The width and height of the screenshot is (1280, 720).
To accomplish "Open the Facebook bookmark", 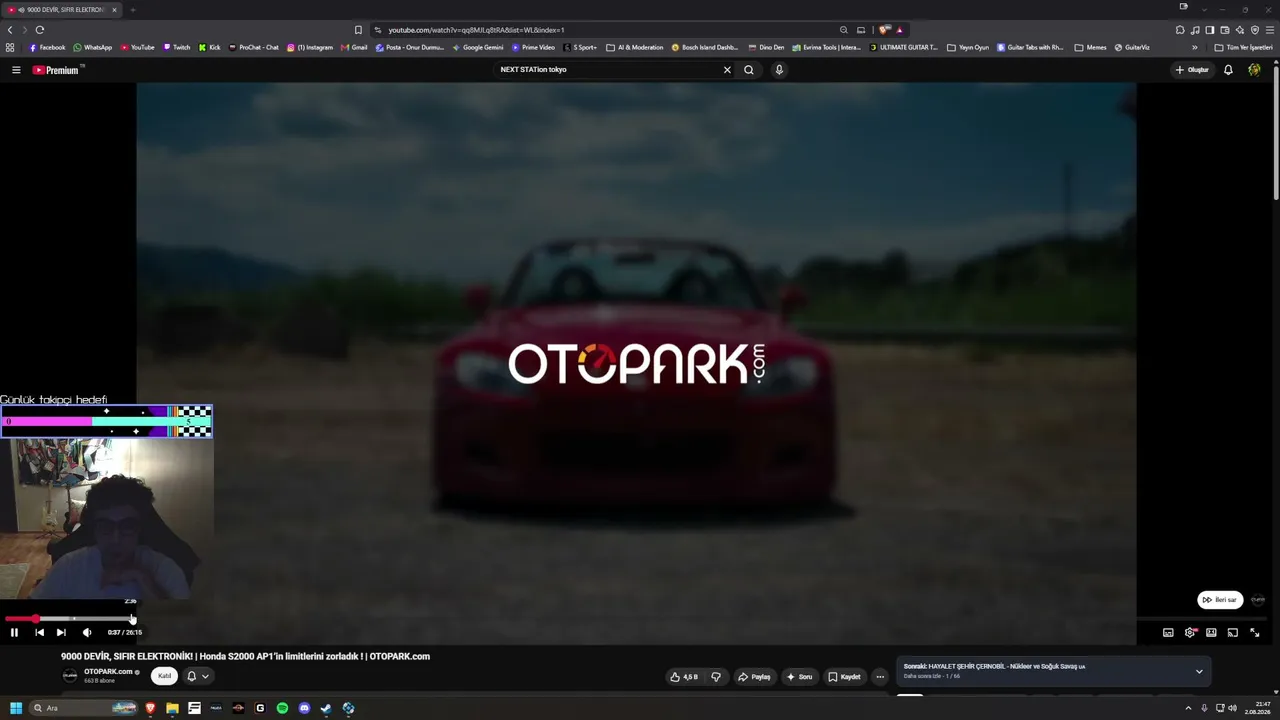I will [47, 47].
